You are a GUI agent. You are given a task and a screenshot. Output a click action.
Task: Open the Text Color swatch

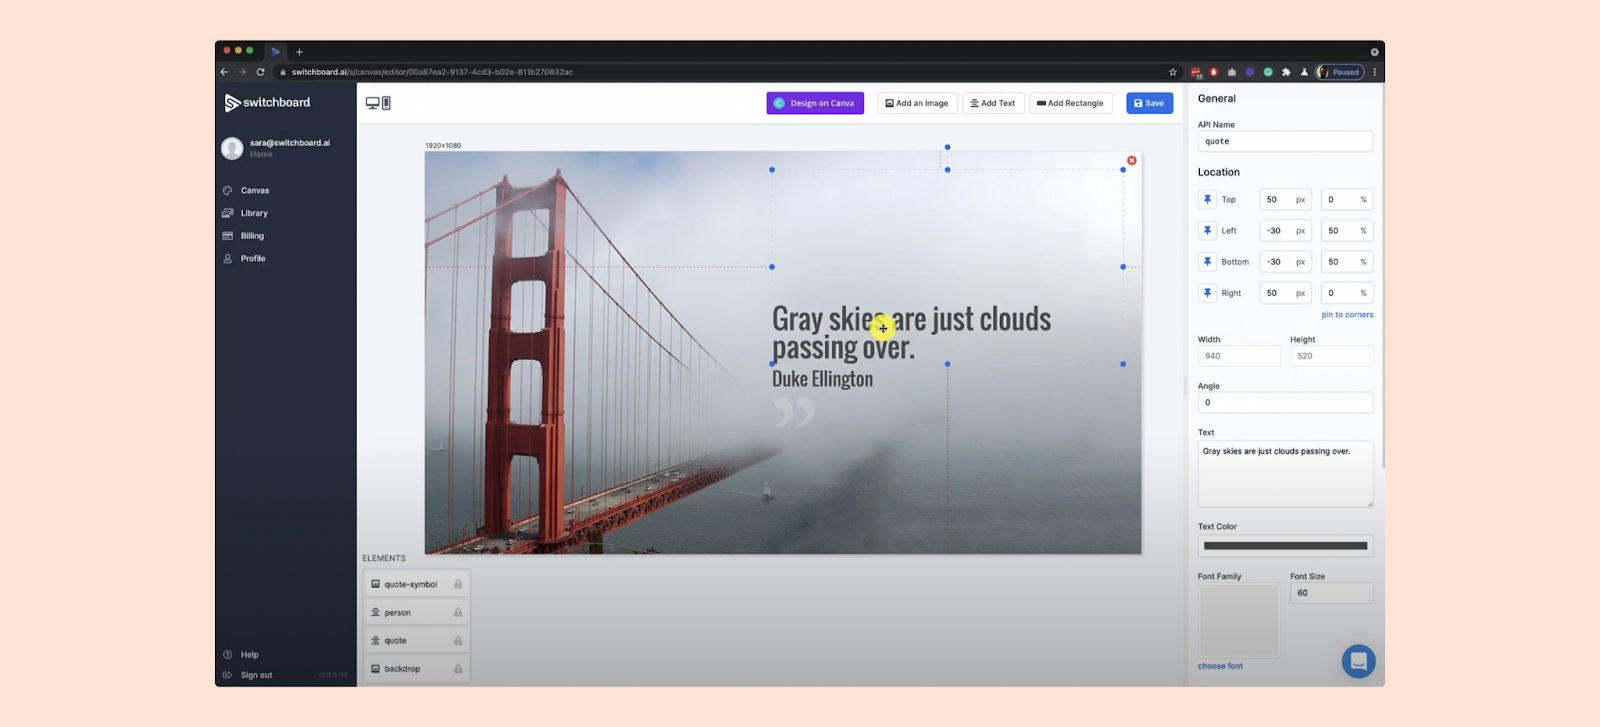(x=1285, y=546)
